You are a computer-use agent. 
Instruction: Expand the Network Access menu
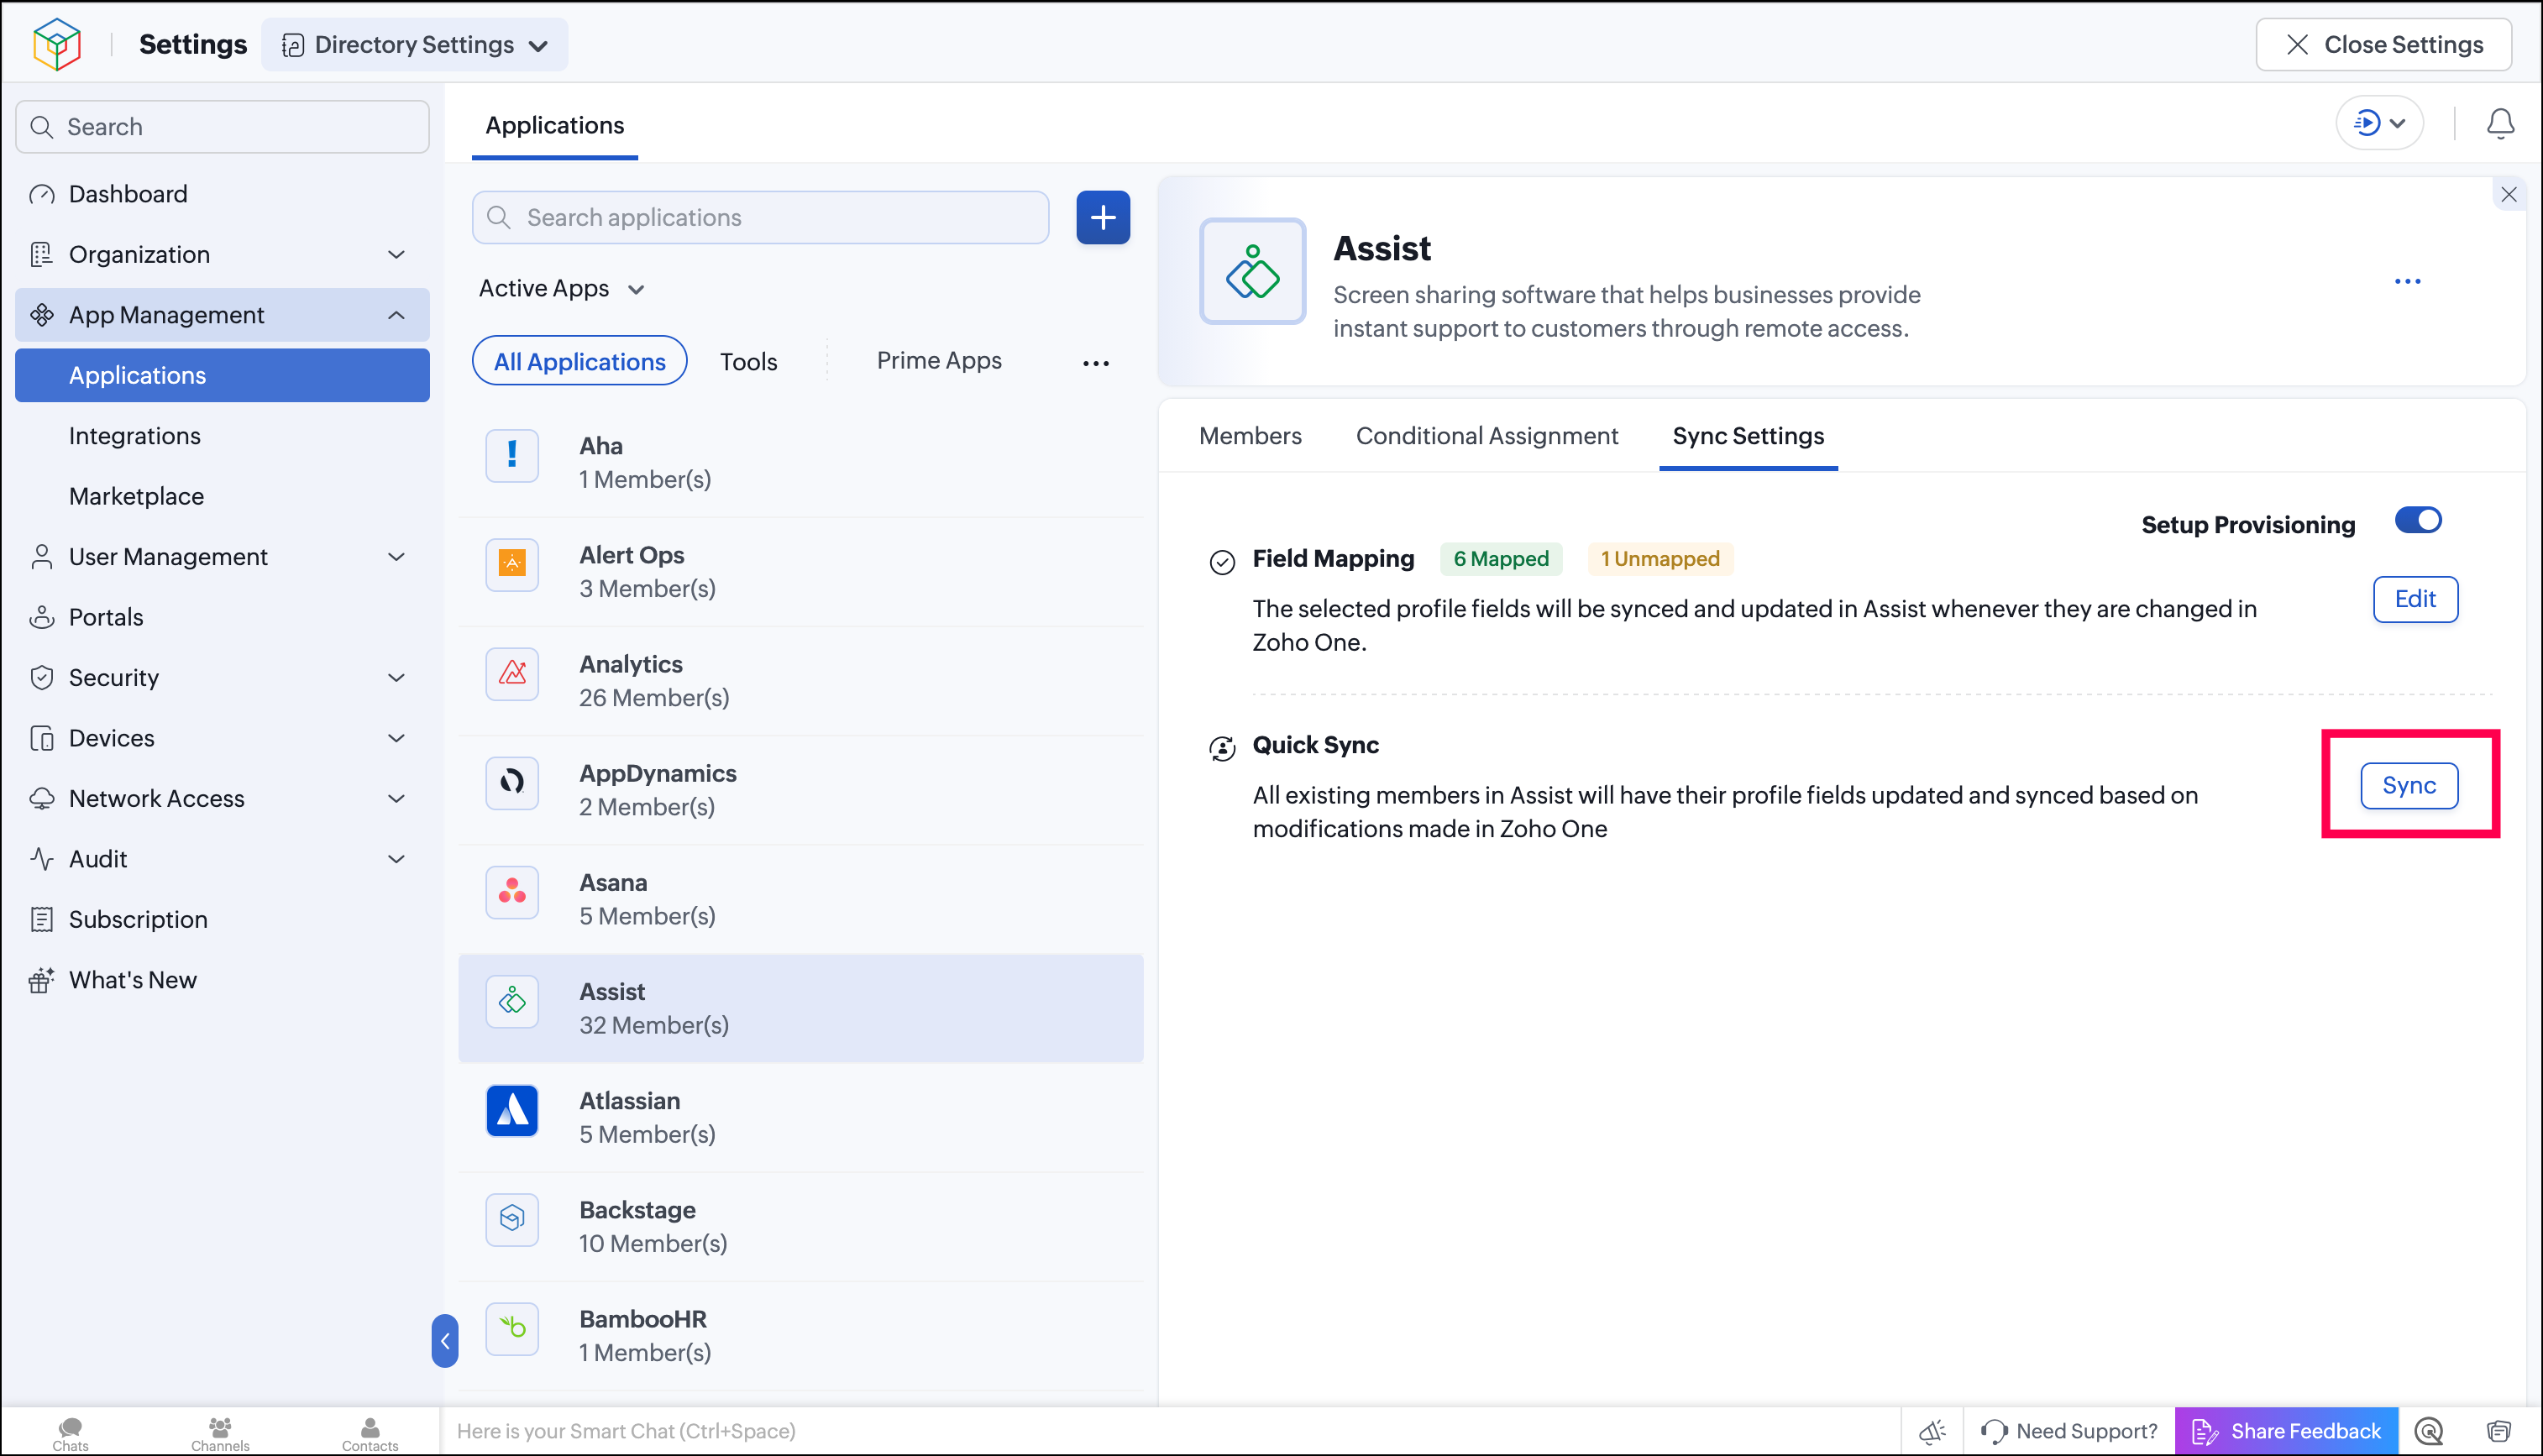pos(222,798)
